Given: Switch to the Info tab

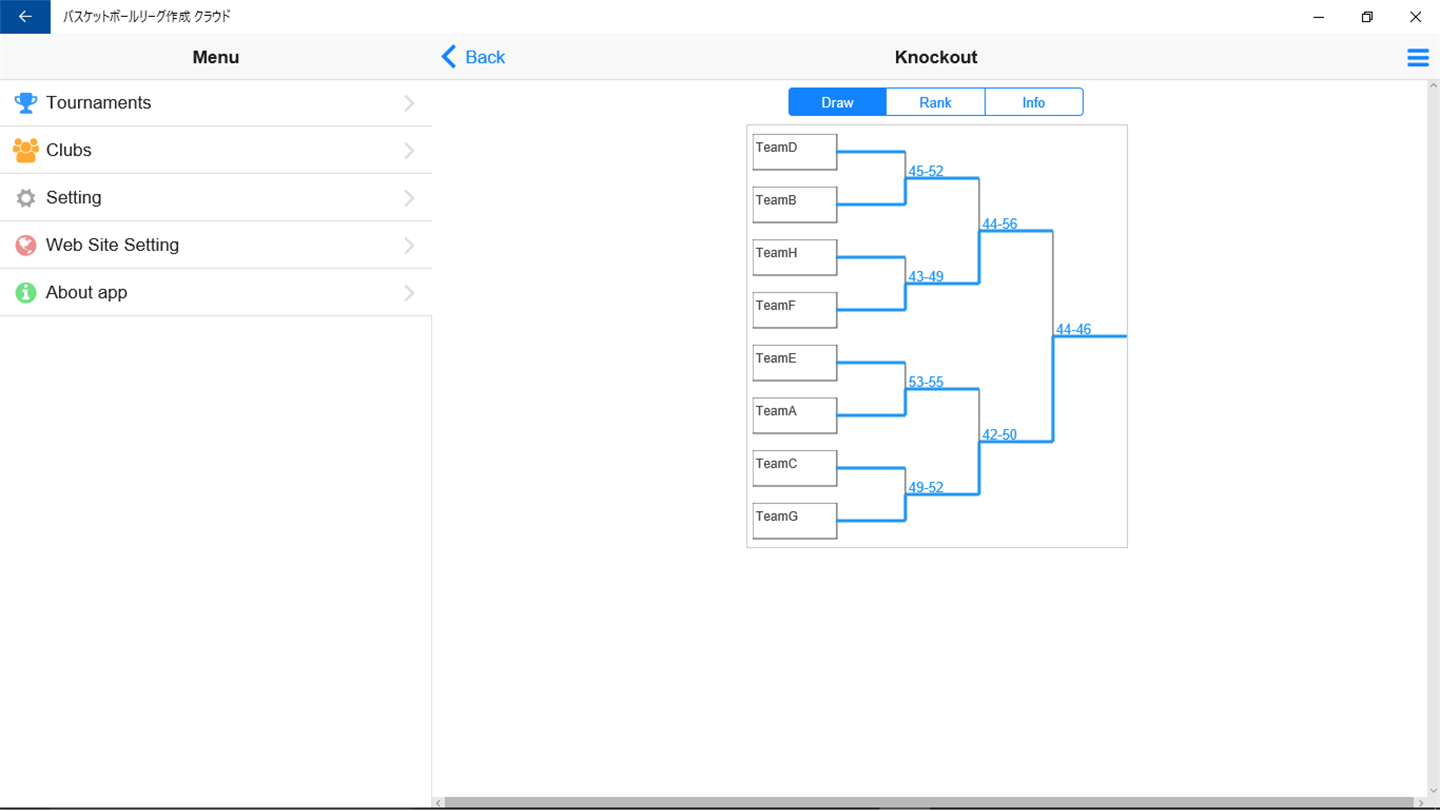Looking at the screenshot, I should pos(1033,102).
